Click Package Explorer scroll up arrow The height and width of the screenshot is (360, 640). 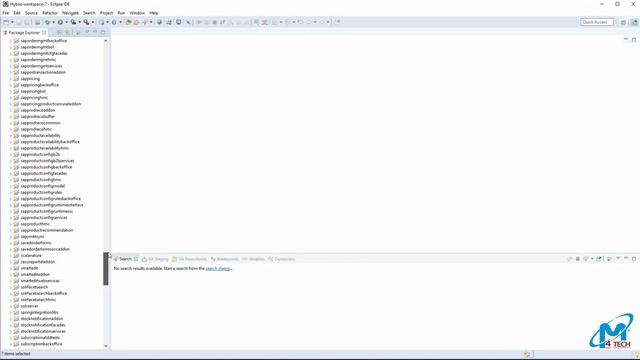106,41
